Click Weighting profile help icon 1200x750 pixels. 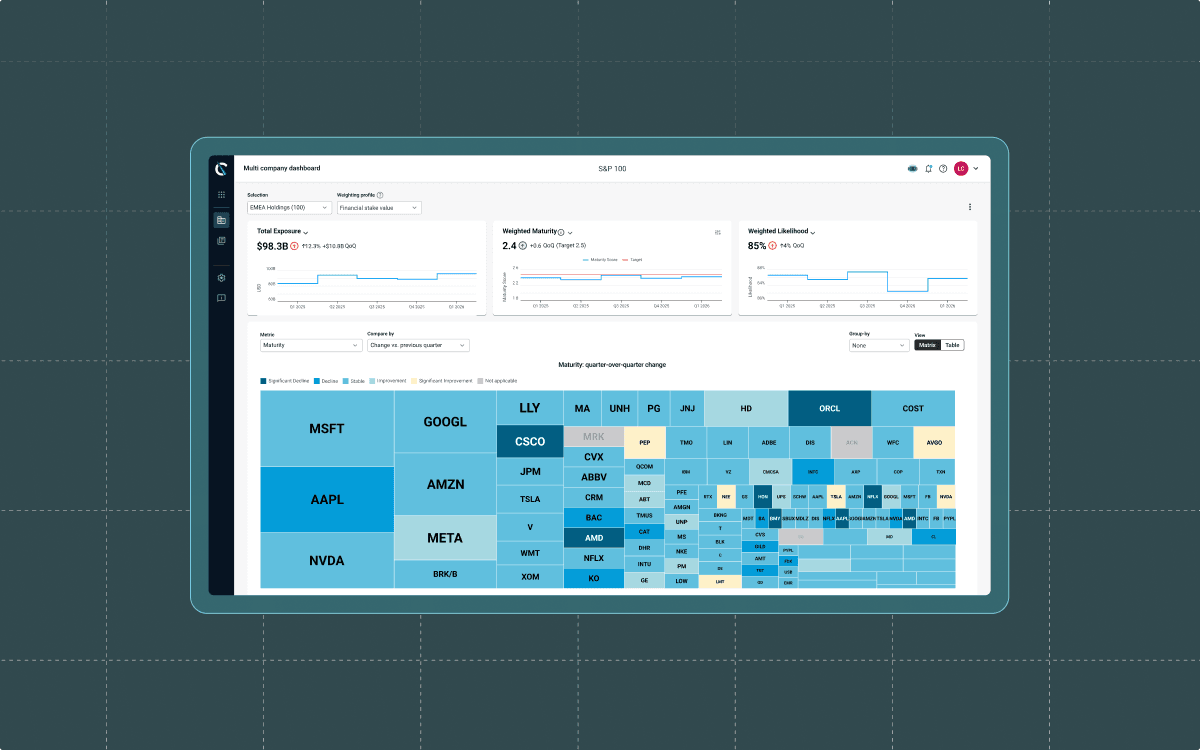(380, 195)
